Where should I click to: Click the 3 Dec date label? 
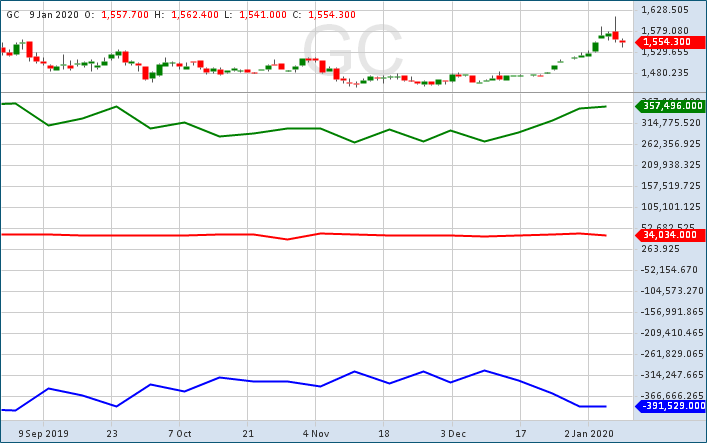pyautogui.click(x=453, y=434)
